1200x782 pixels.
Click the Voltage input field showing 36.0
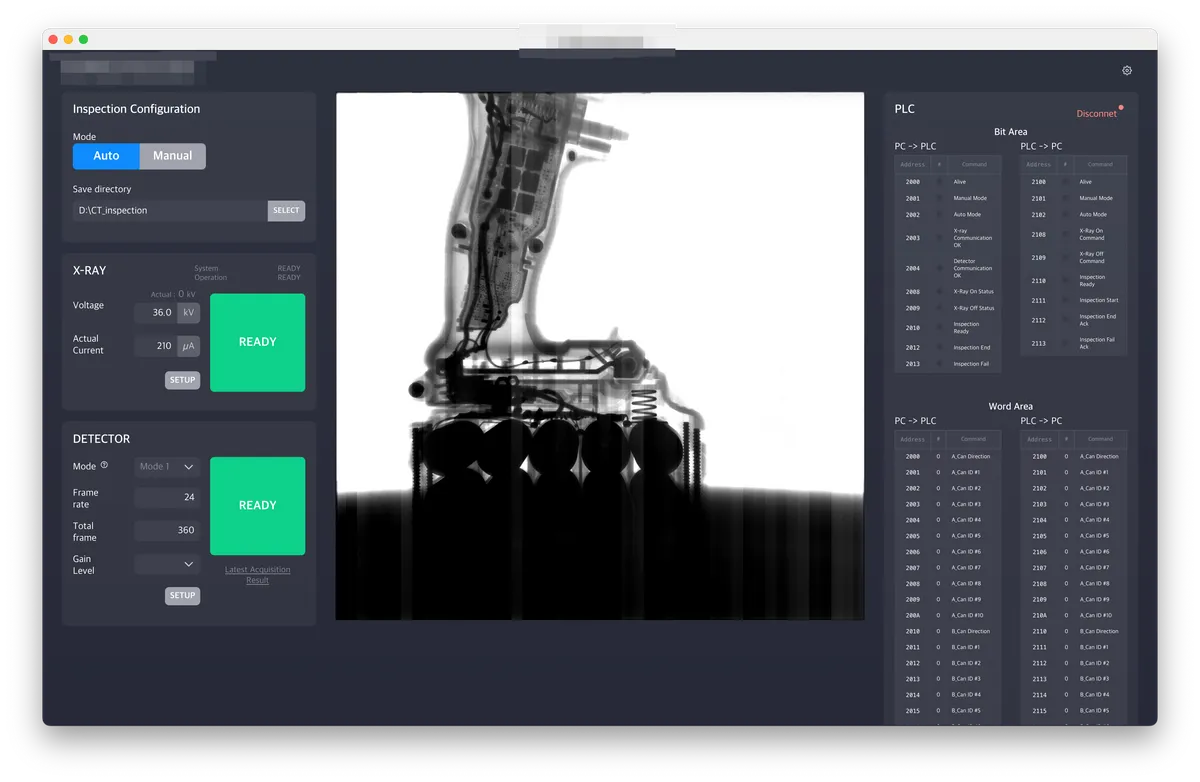click(x=155, y=313)
